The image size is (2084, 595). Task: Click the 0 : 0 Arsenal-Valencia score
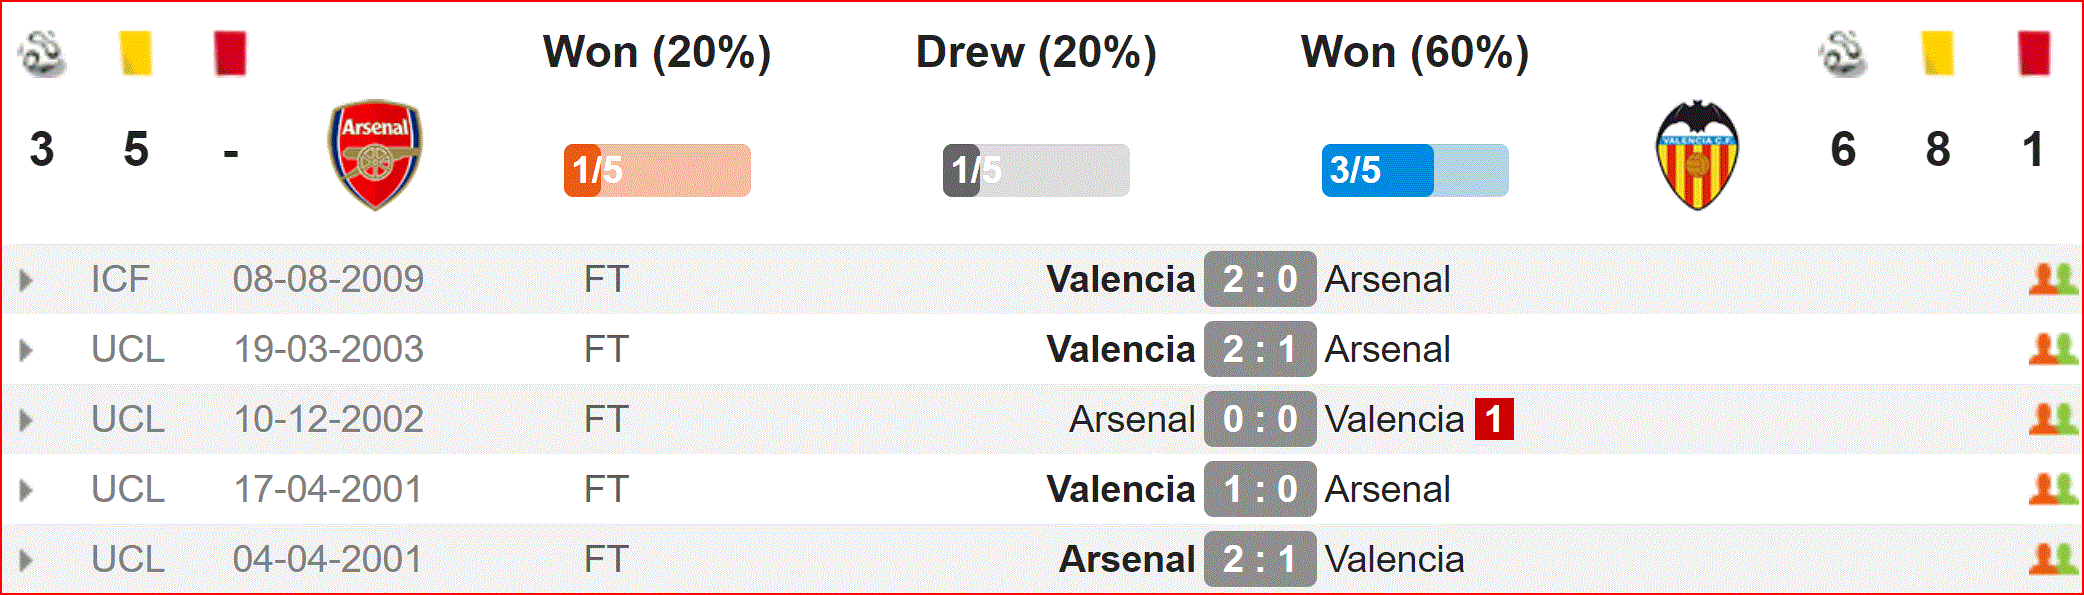coord(1260,419)
